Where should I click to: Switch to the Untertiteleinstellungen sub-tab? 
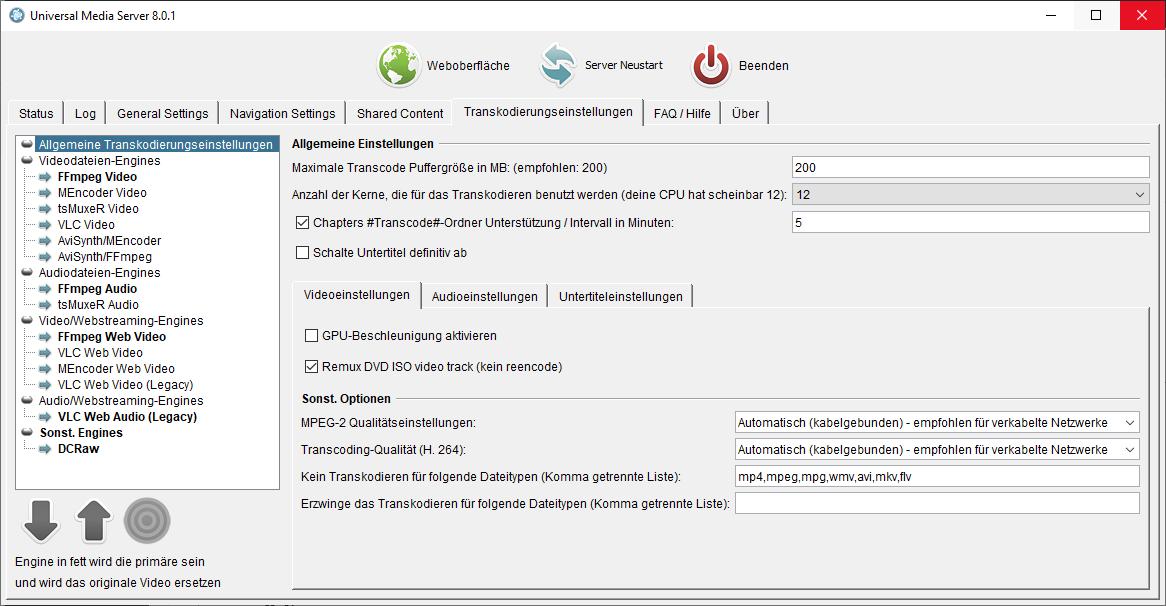click(620, 296)
